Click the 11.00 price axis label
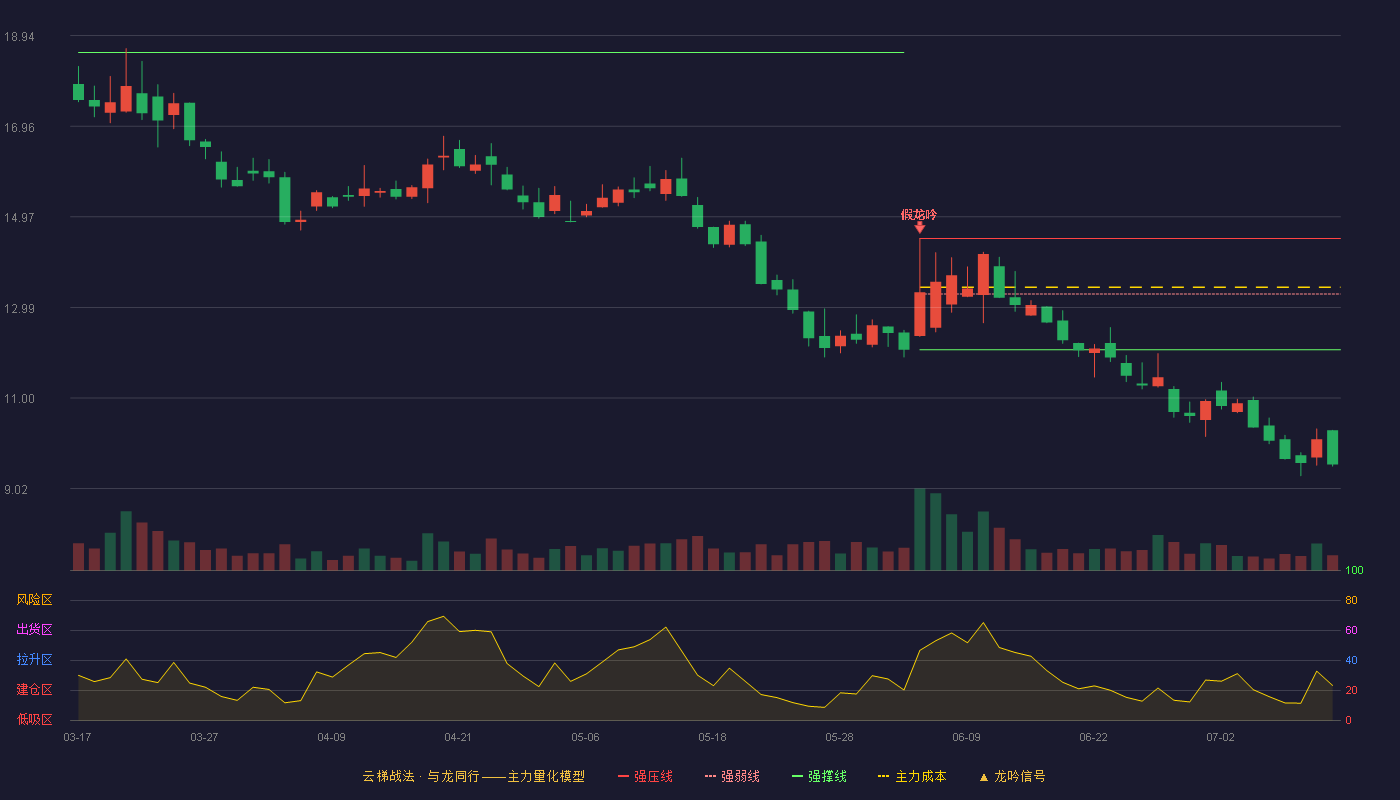This screenshot has height=800, width=1400. 19,399
